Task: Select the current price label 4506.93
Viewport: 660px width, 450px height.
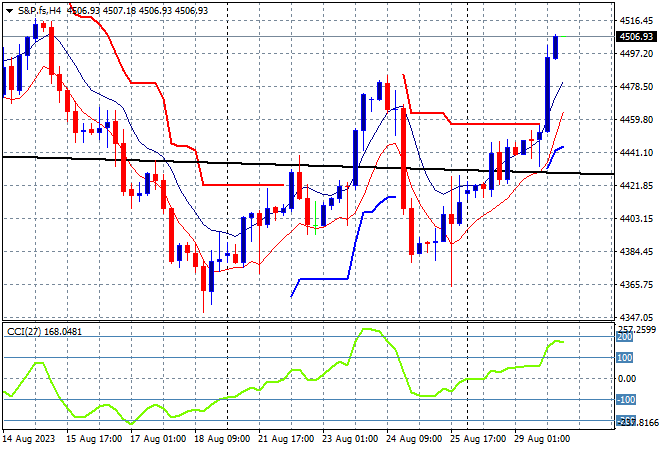Action: (636, 37)
